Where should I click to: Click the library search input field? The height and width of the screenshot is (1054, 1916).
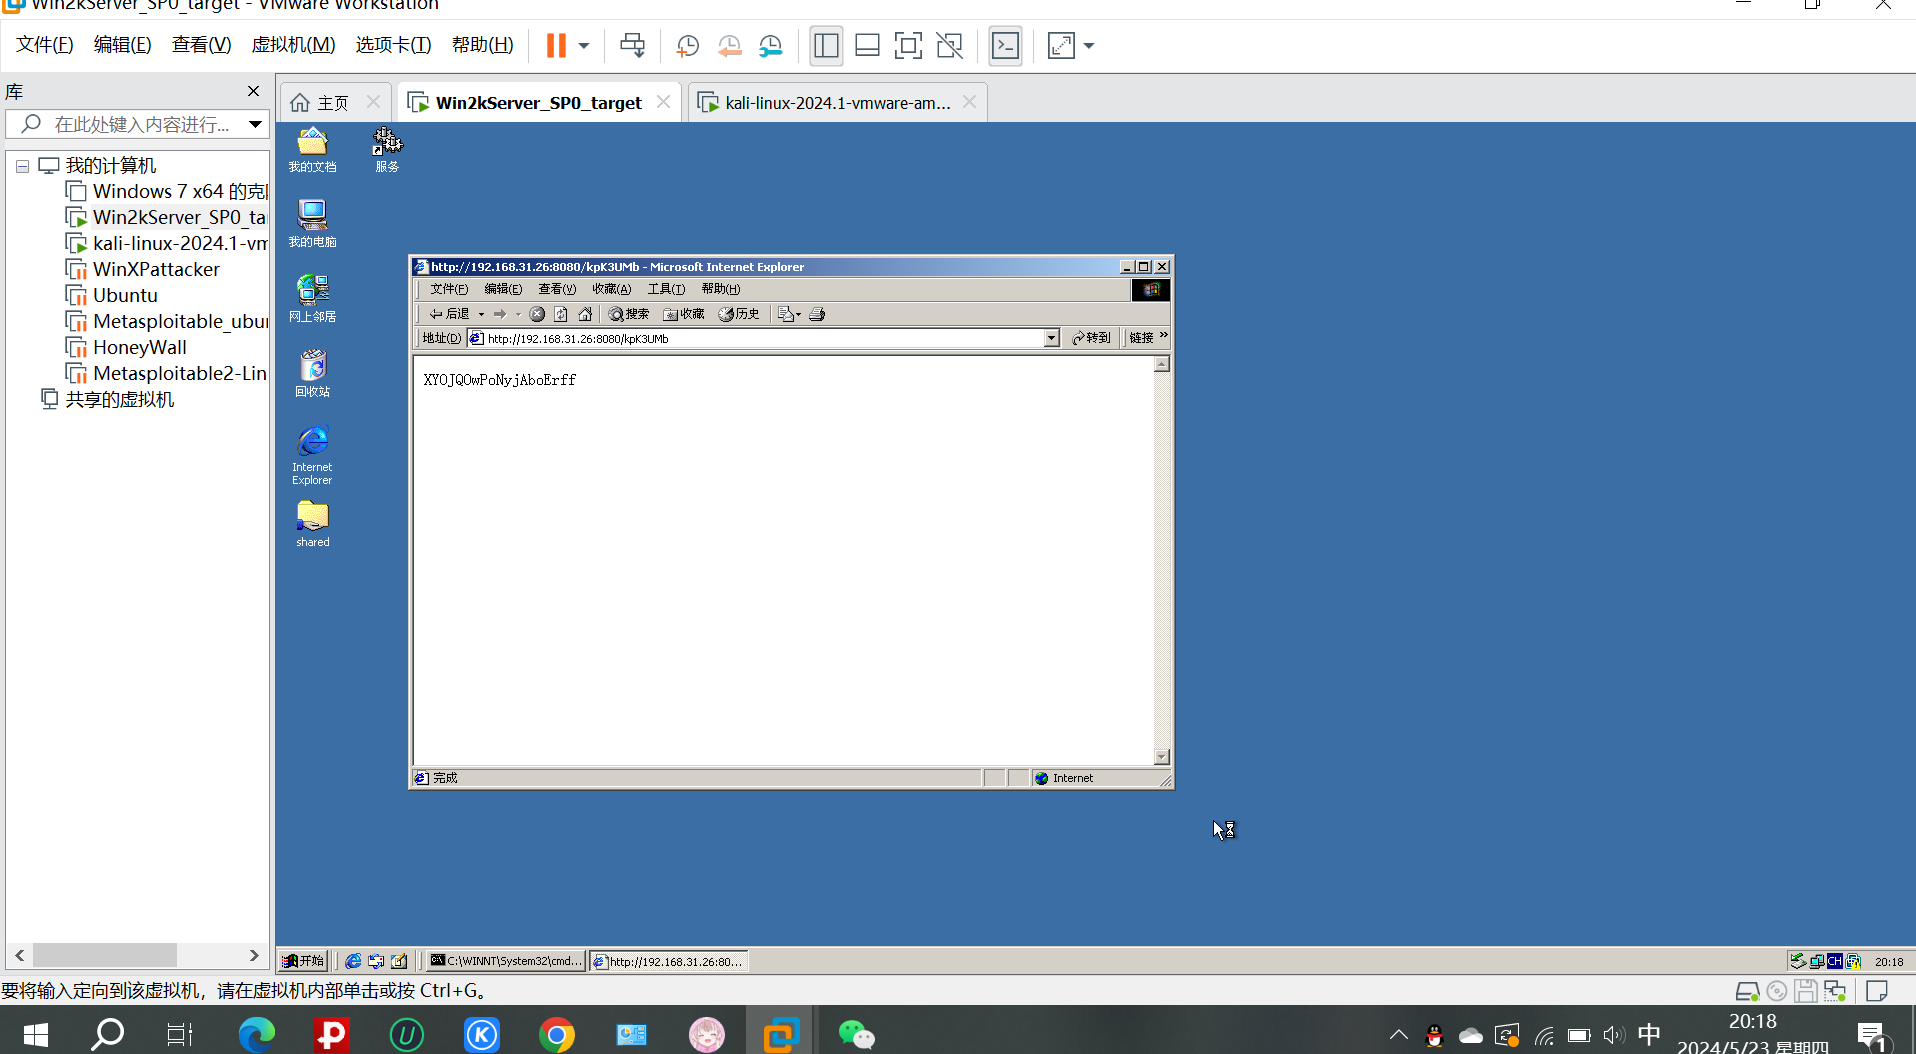[x=140, y=124]
